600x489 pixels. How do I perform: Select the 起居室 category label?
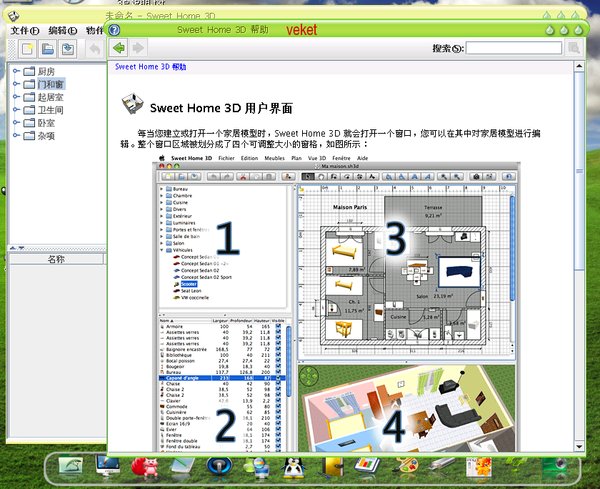click(51, 97)
